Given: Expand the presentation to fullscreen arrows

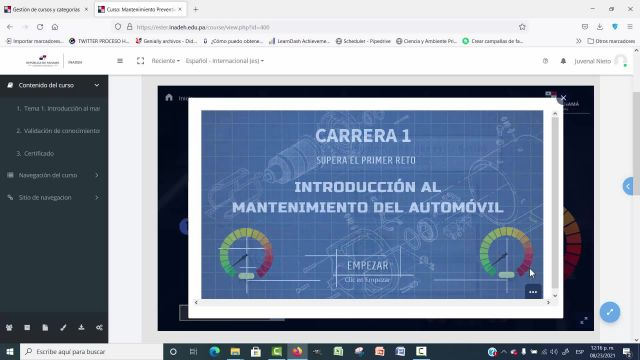Looking at the screenshot, I should 584,320.
